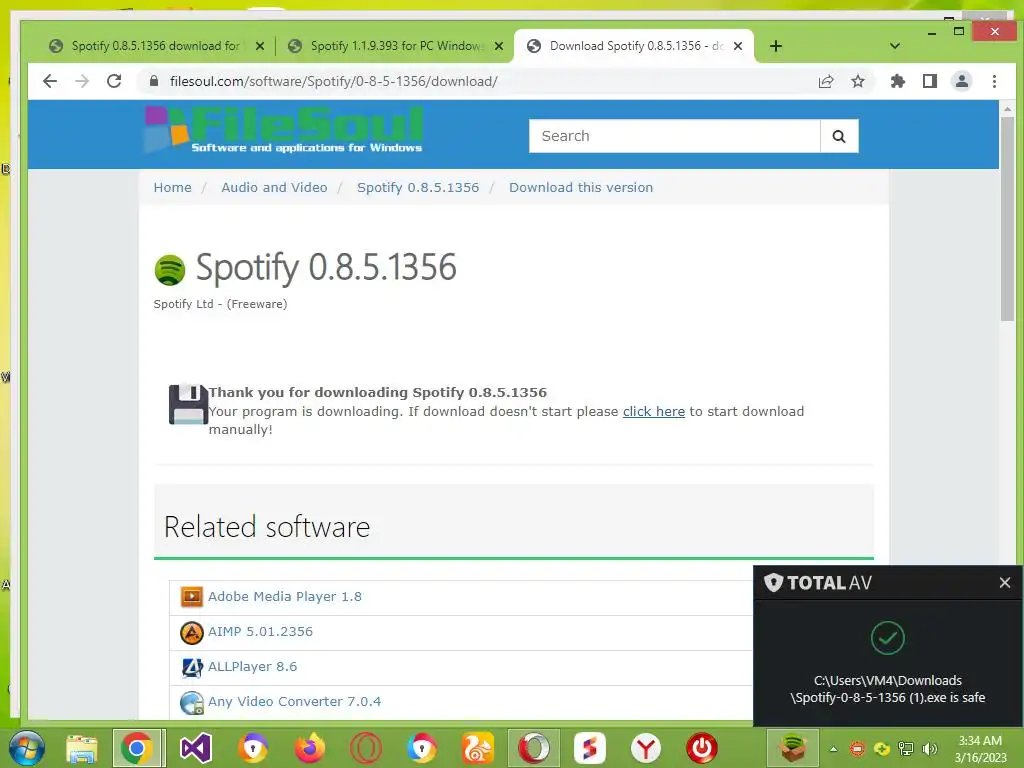1024x768 pixels.
Task: Open File Explorer from the taskbar
Action: [x=82, y=748]
